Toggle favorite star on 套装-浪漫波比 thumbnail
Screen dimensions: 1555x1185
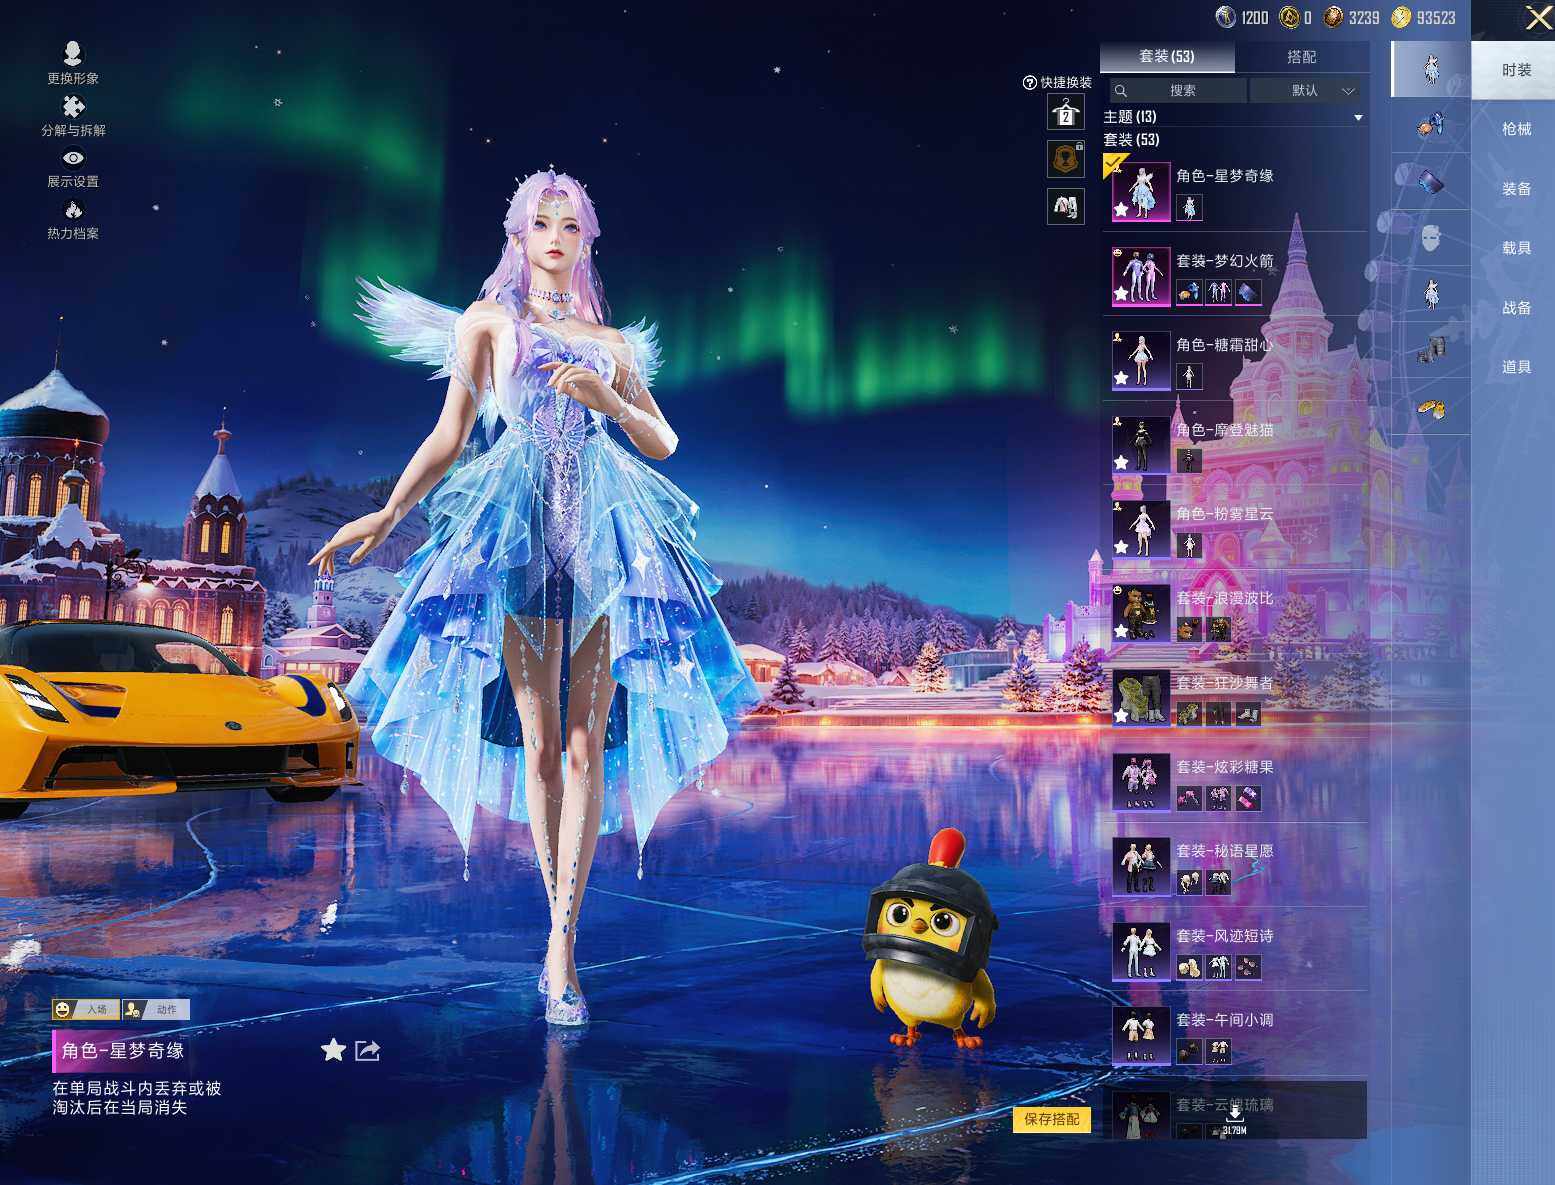coord(1122,631)
